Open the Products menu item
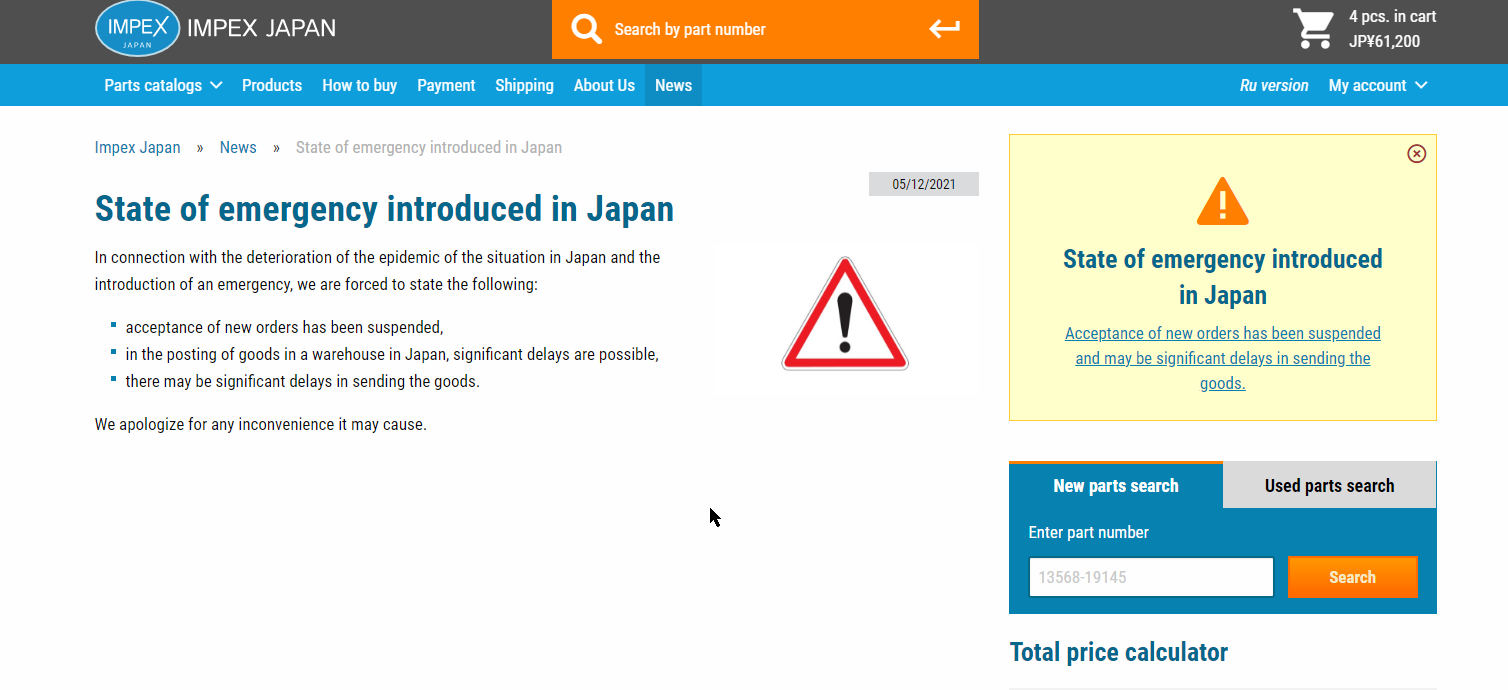This screenshot has height=690, width=1508. 272,85
